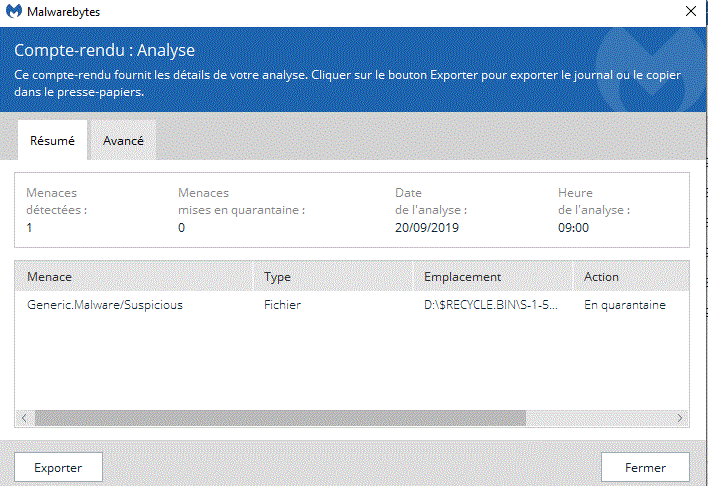Switch to the Résumé tab

point(52,140)
